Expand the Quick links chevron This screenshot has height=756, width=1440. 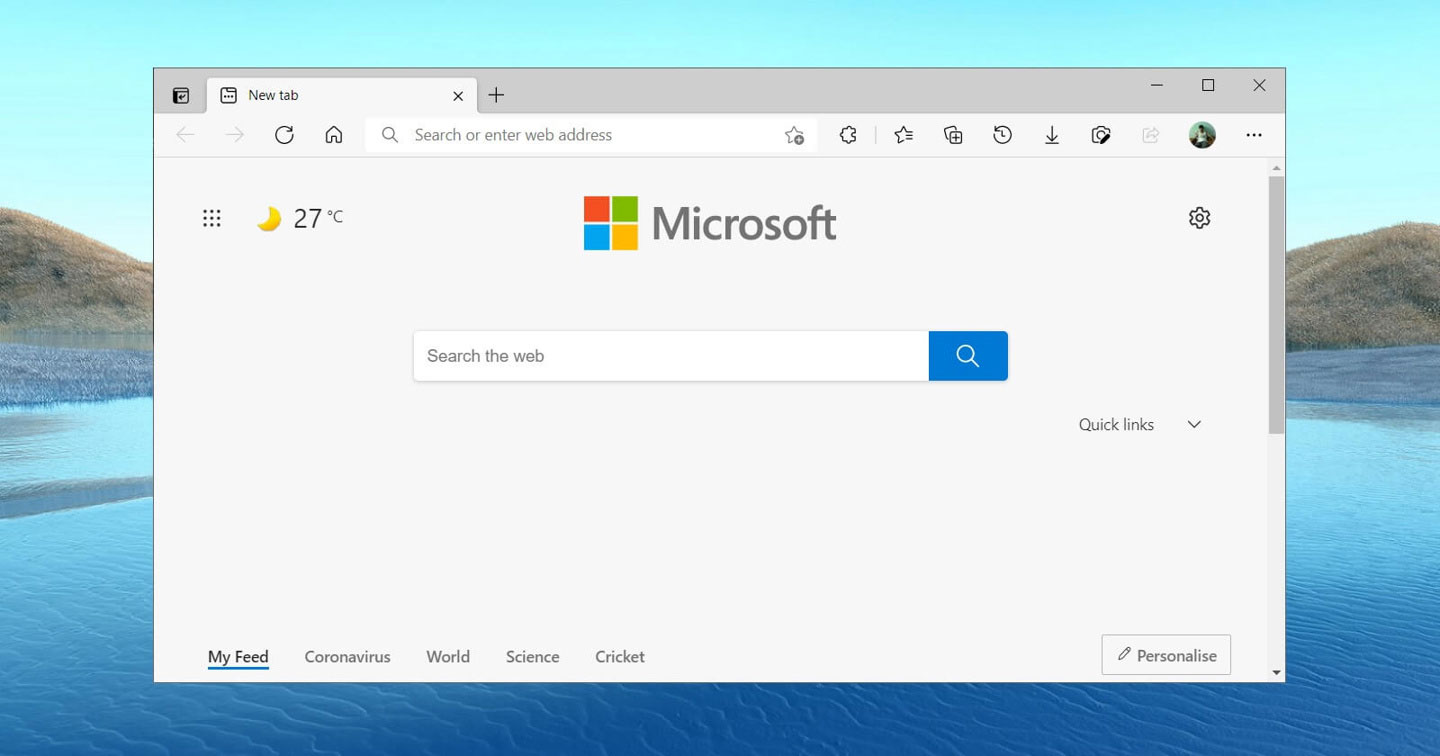coord(1194,425)
